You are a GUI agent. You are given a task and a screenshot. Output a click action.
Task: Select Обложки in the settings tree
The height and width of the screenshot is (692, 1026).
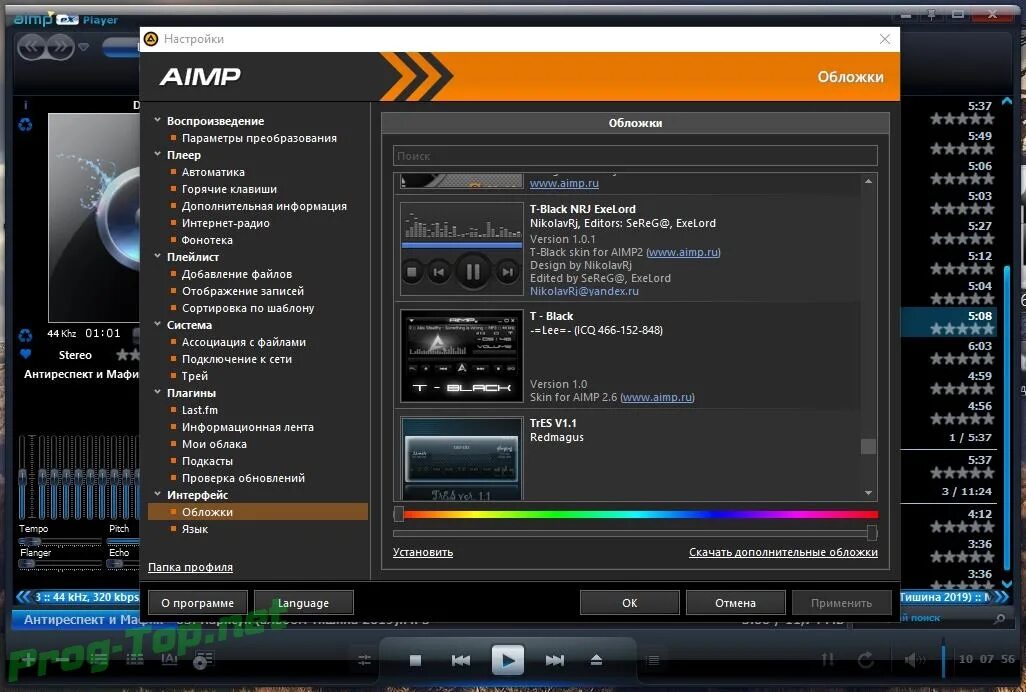click(258, 511)
